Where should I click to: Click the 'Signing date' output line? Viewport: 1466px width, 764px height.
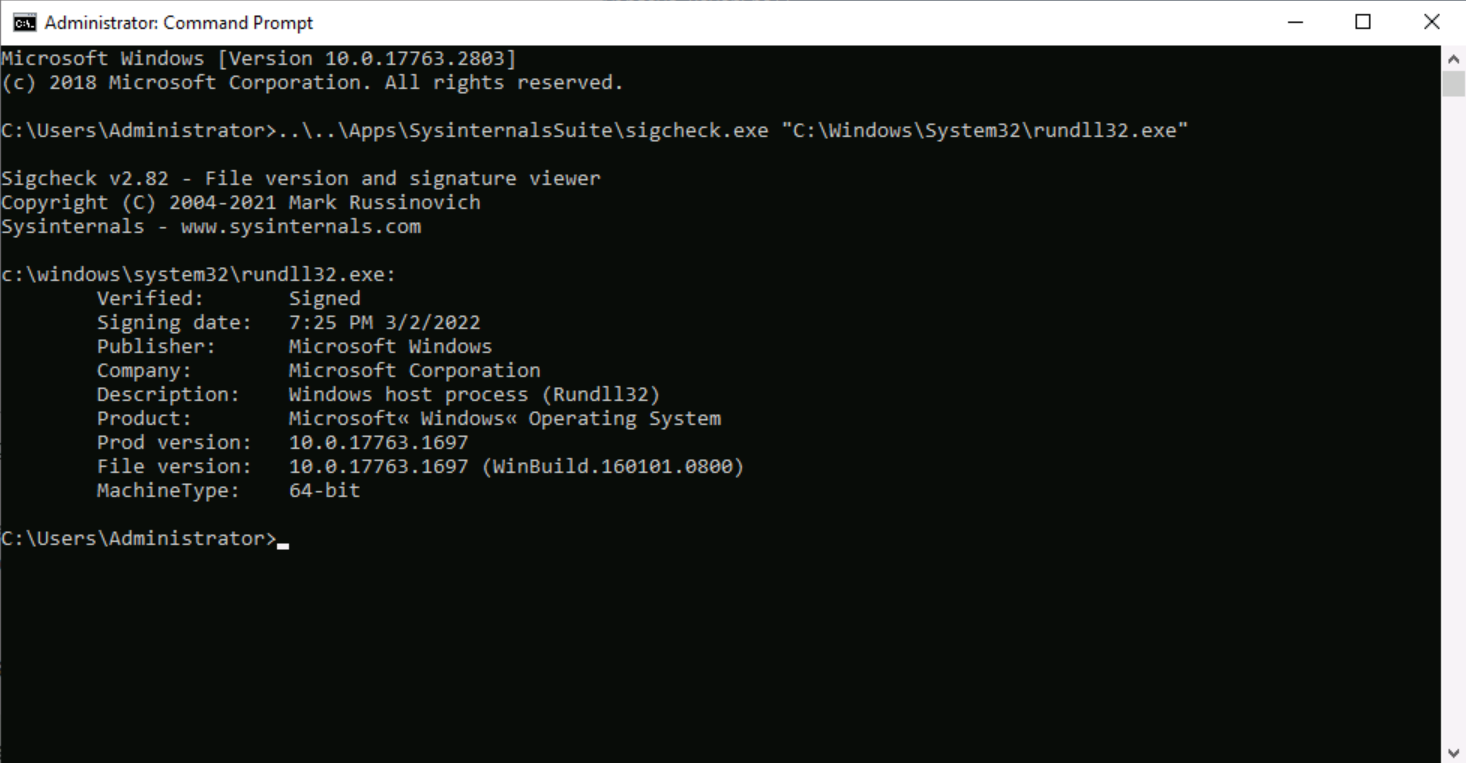[x=288, y=321]
